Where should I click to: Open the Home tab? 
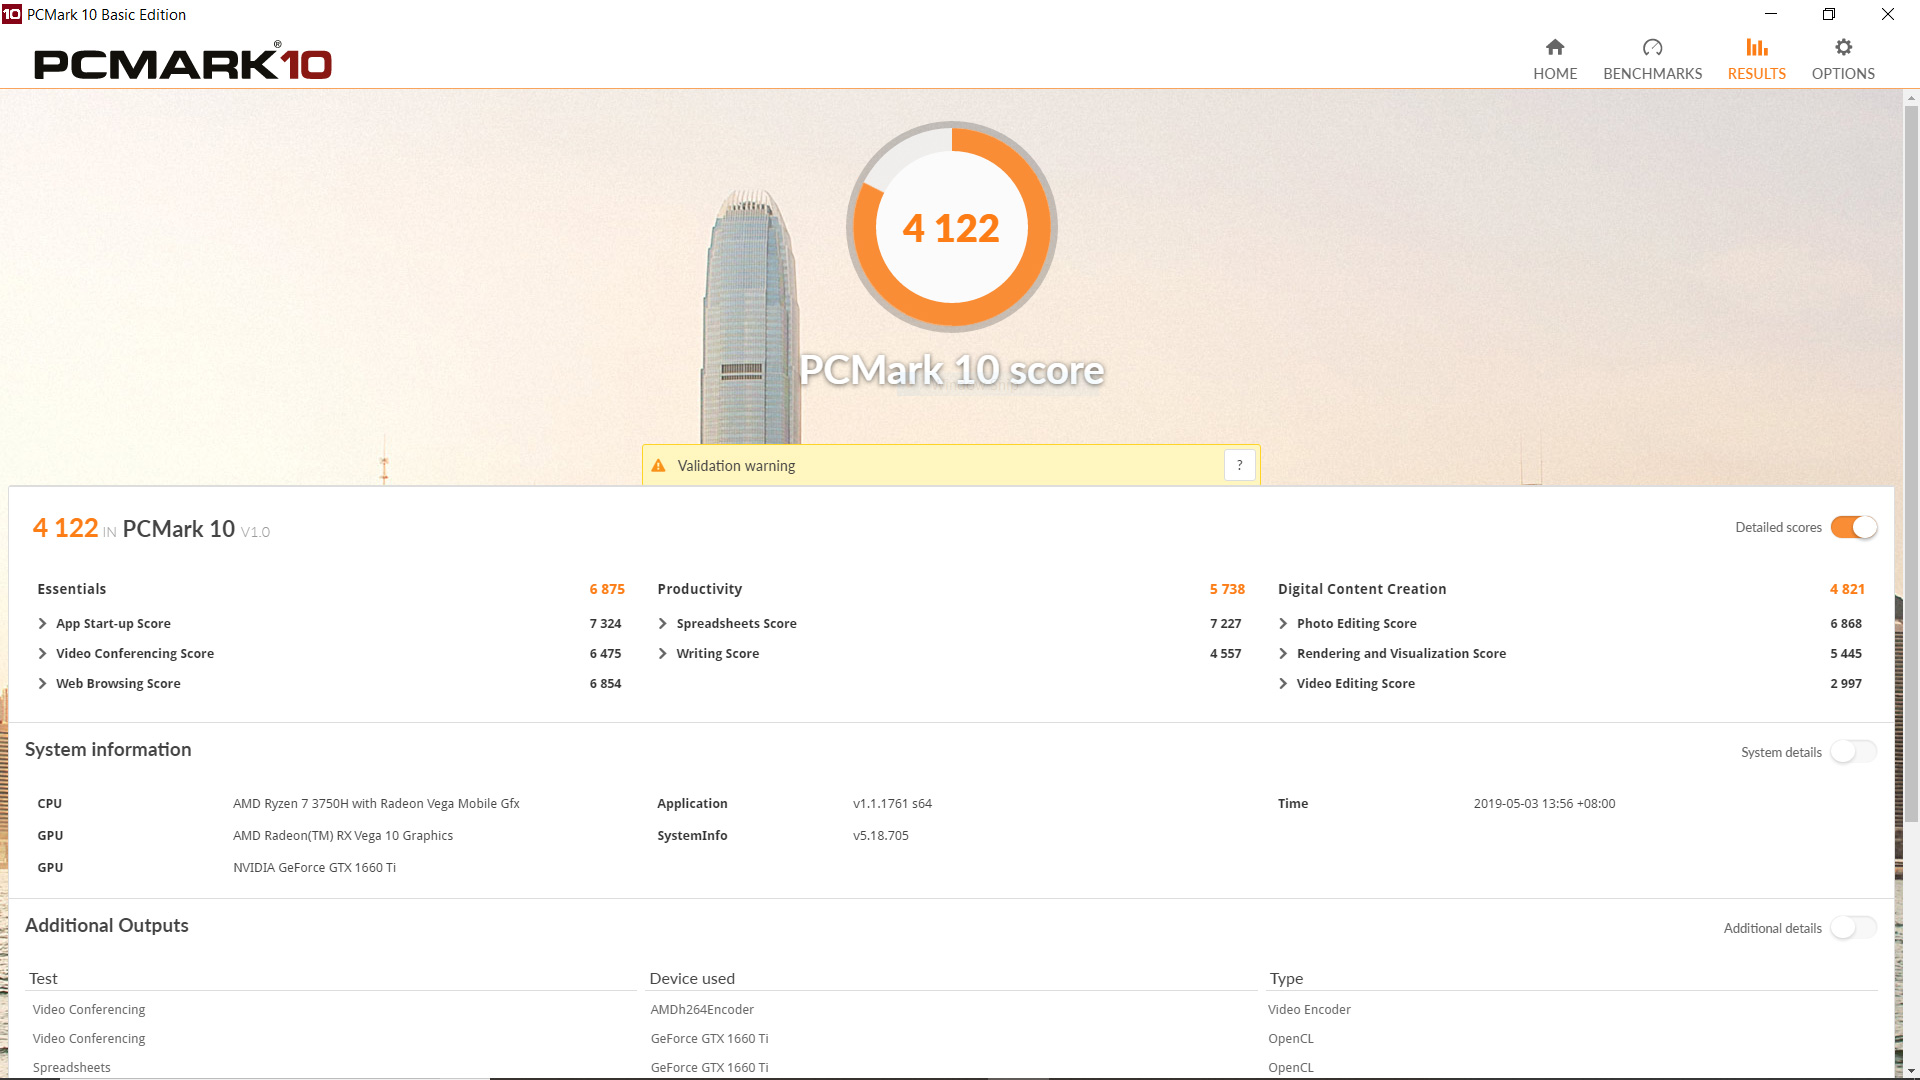1555,60
